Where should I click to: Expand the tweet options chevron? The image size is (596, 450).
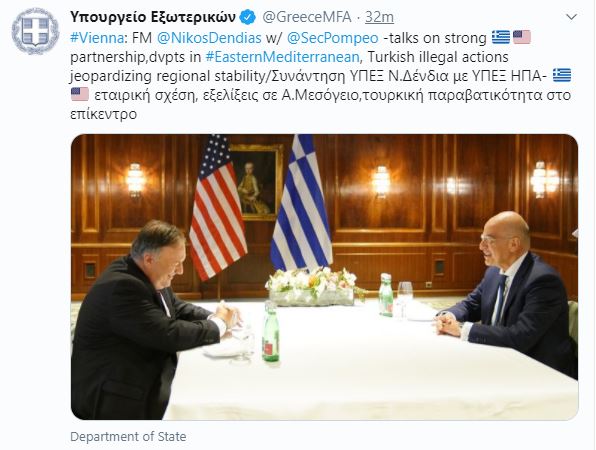coord(571,17)
